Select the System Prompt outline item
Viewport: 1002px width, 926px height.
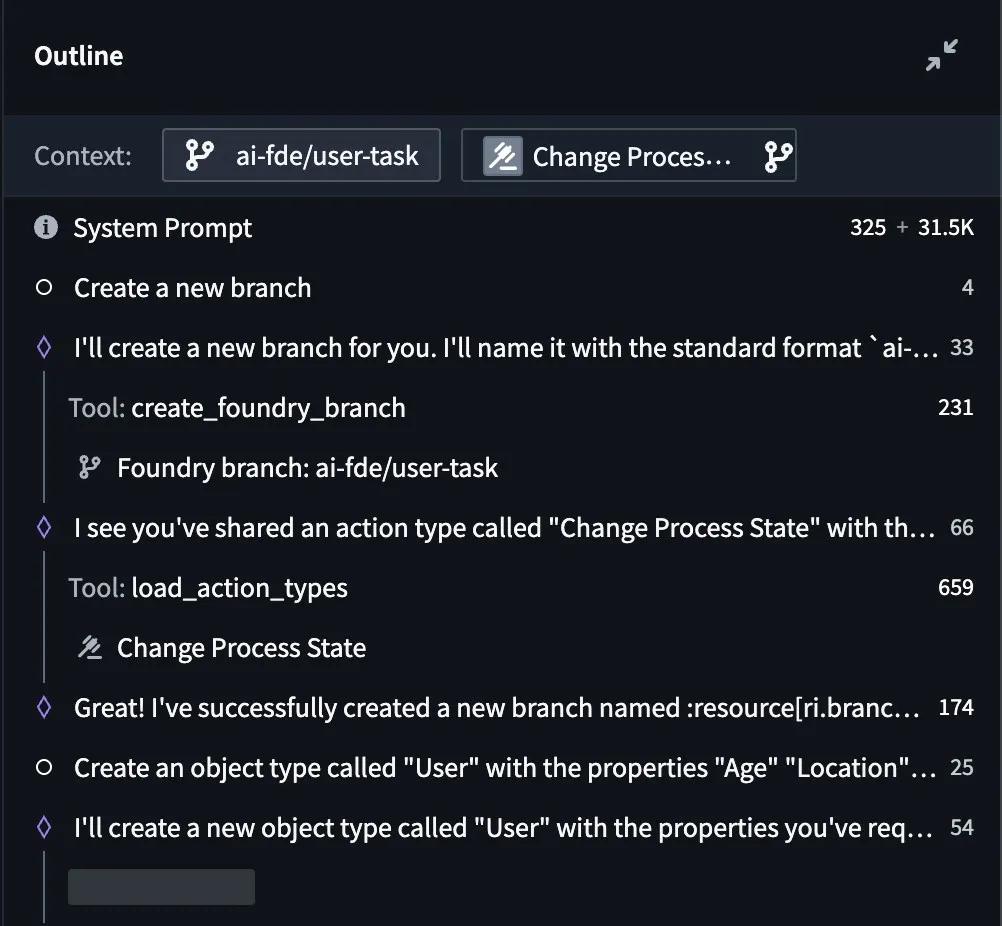tap(504, 228)
